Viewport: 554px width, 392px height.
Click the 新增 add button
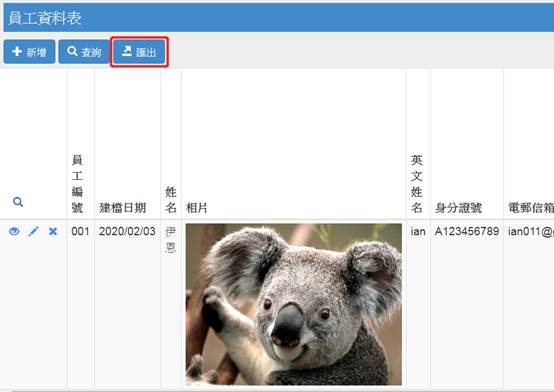pos(30,52)
